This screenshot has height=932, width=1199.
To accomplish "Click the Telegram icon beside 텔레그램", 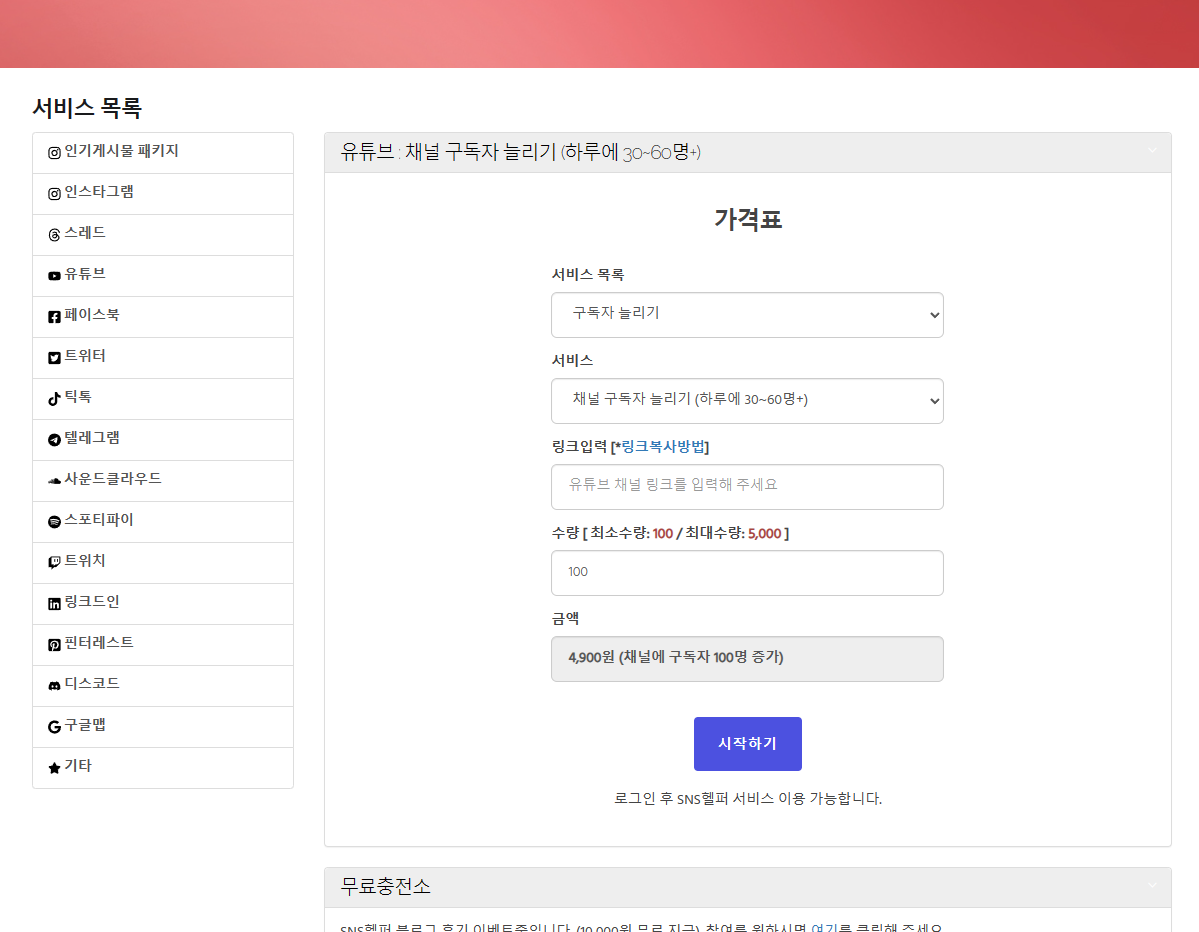I will coord(54,440).
